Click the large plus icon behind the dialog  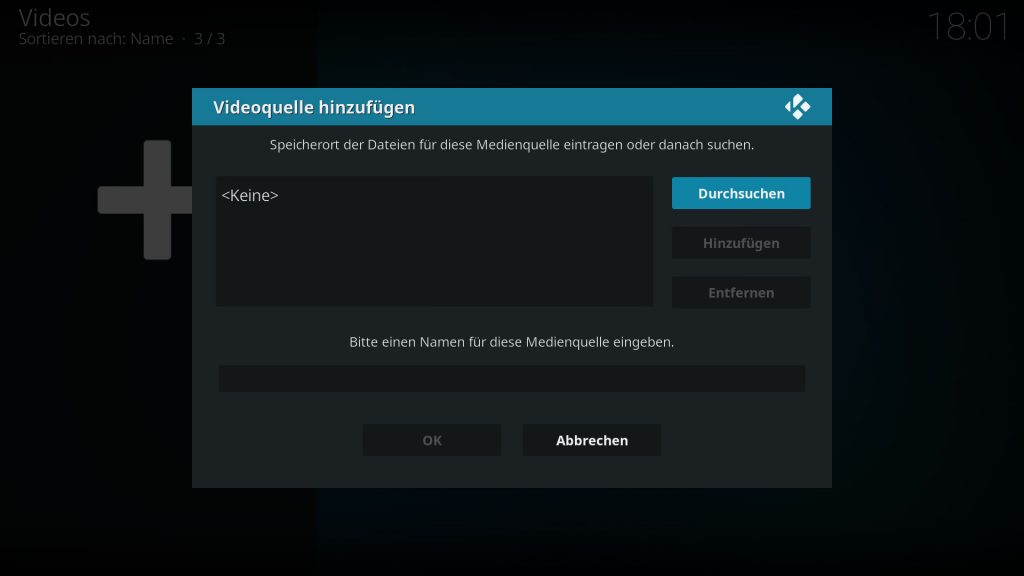(x=144, y=200)
